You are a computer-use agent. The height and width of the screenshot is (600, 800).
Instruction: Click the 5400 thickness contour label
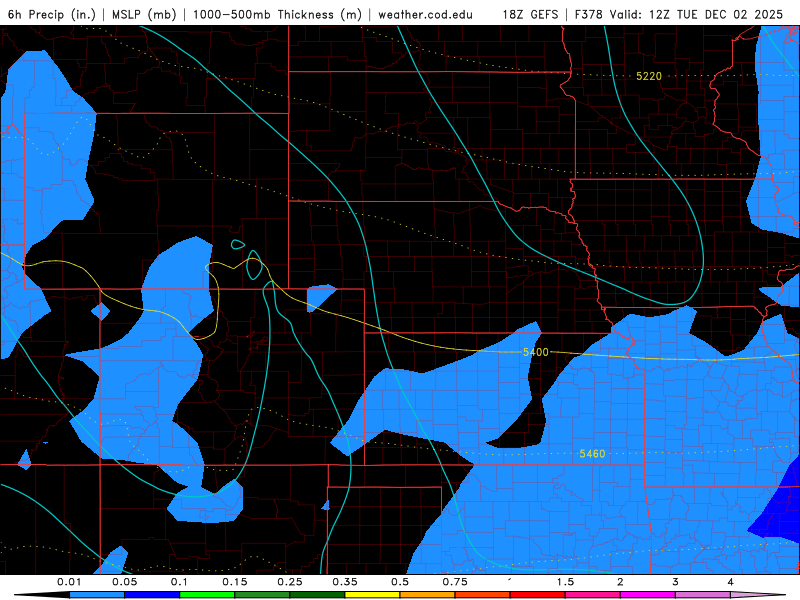(536, 352)
